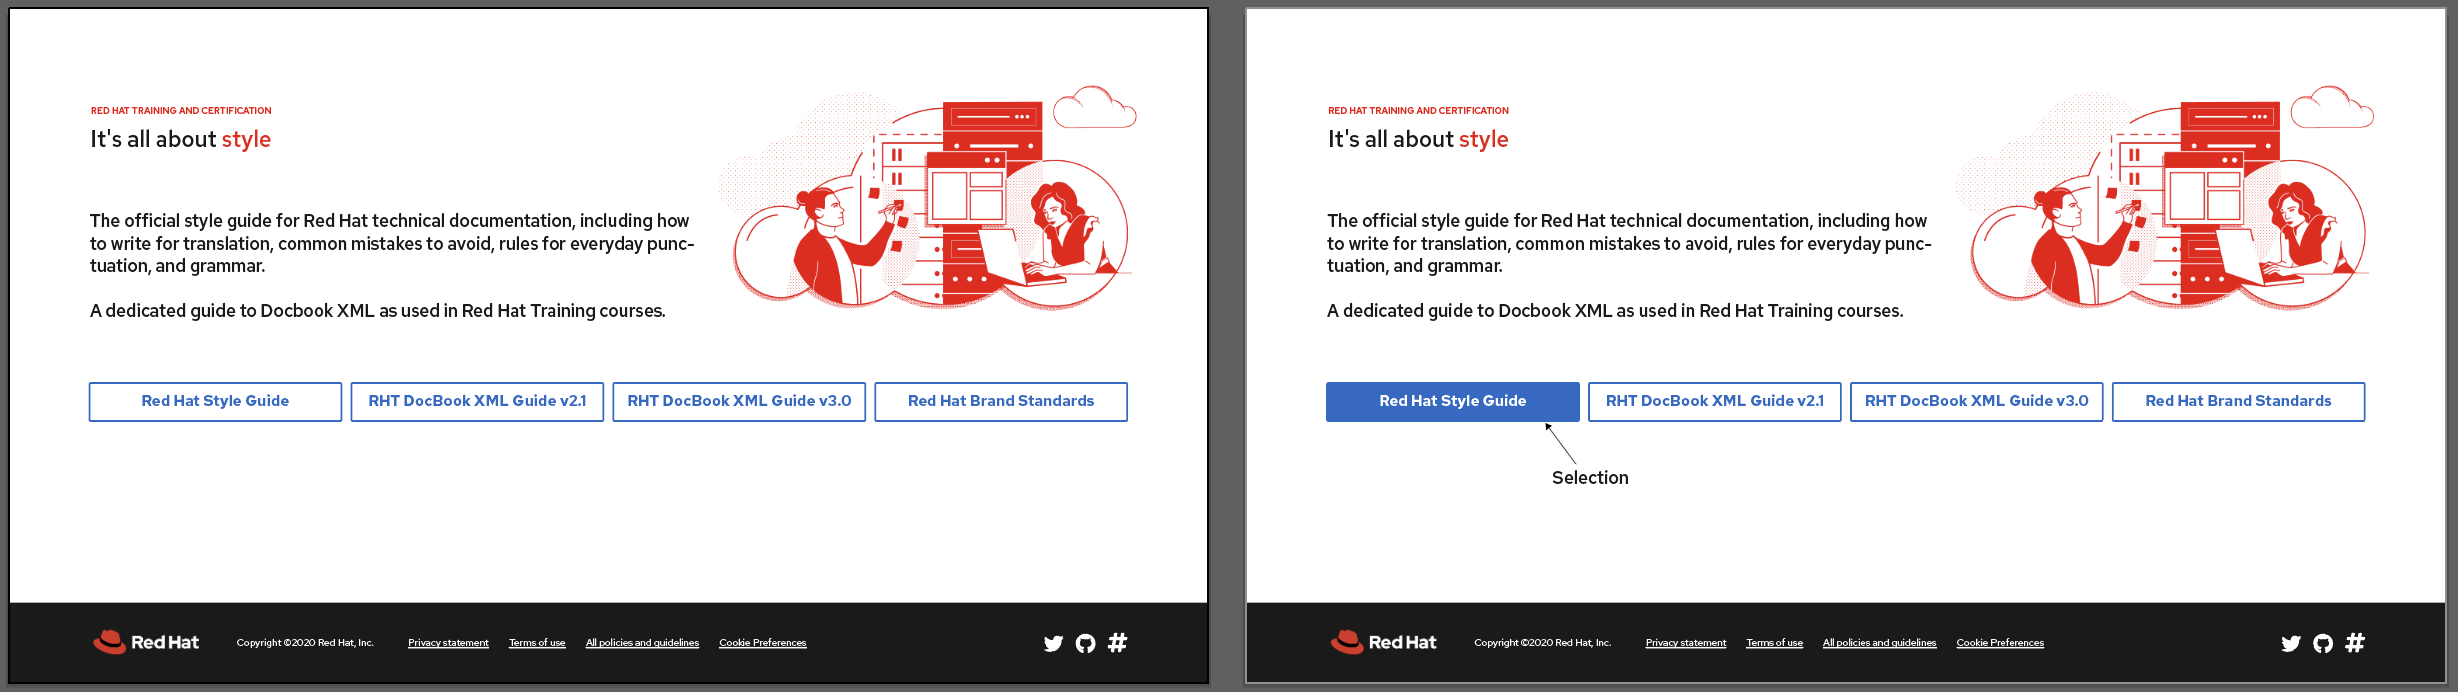
Task: Open Cookie Preferences link in left footer
Action: (763, 643)
